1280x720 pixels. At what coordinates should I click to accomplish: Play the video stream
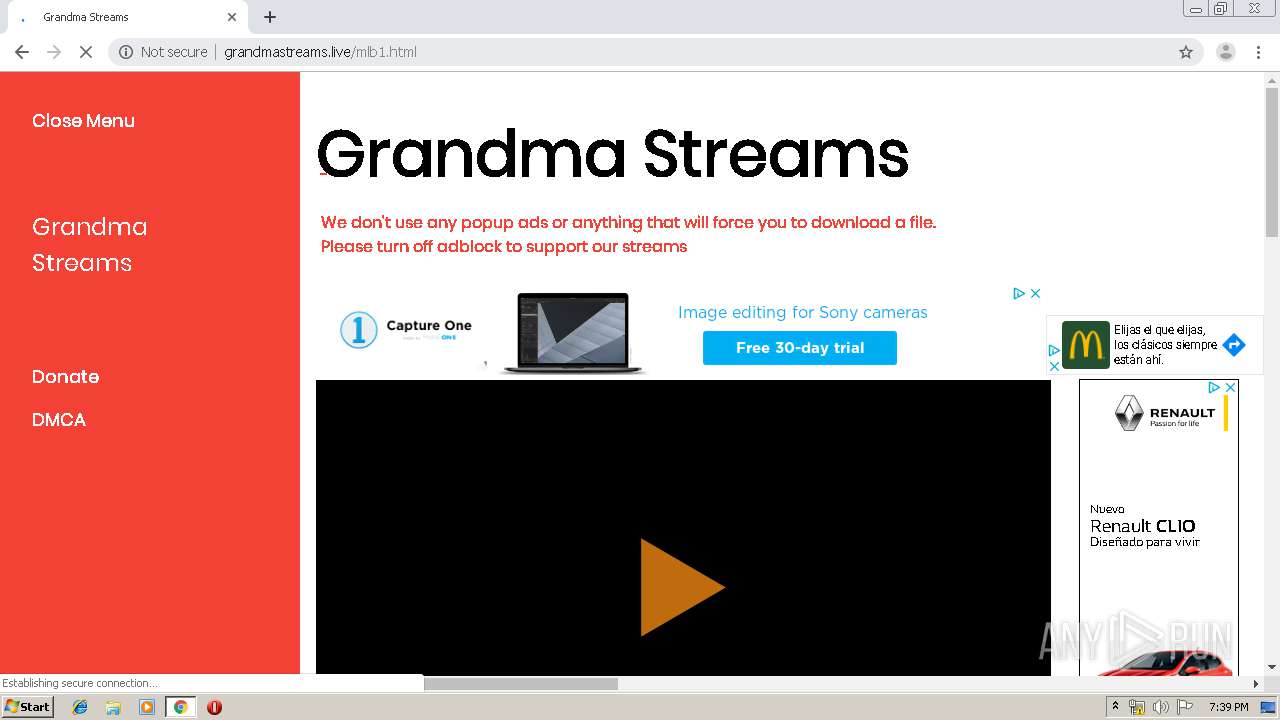click(x=682, y=587)
